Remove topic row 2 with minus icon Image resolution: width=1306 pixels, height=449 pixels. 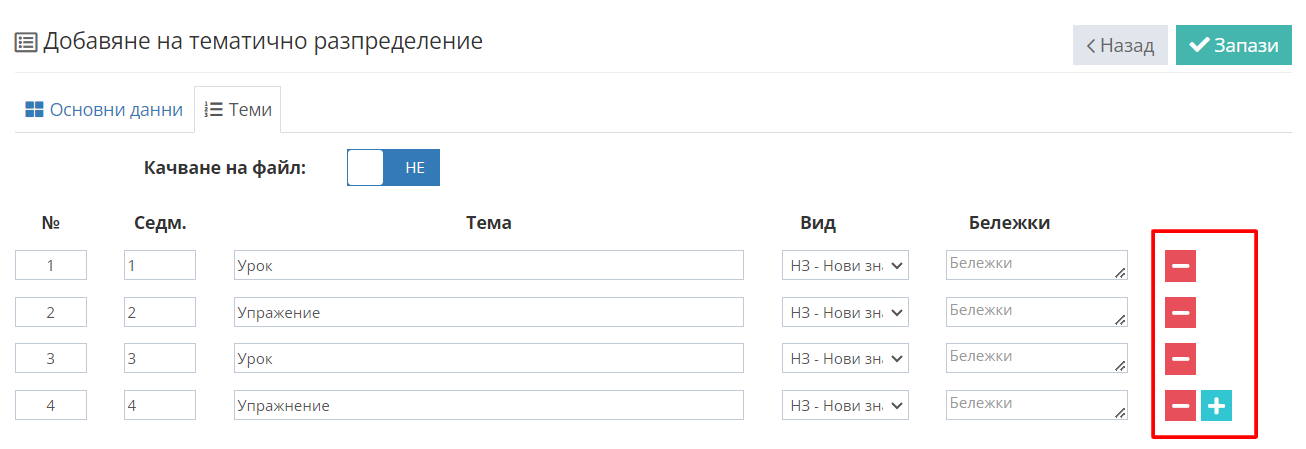click(1180, 312)
